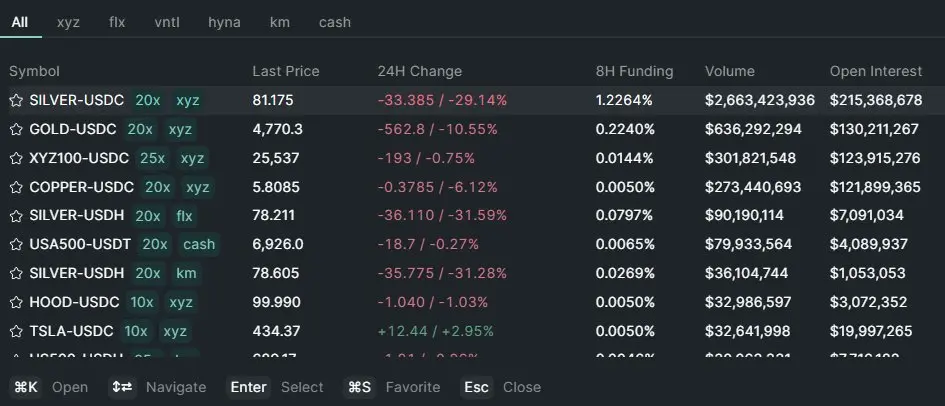Open the flx tab
Viewport: 945px width, 406px height.
[x=118, y=21]
